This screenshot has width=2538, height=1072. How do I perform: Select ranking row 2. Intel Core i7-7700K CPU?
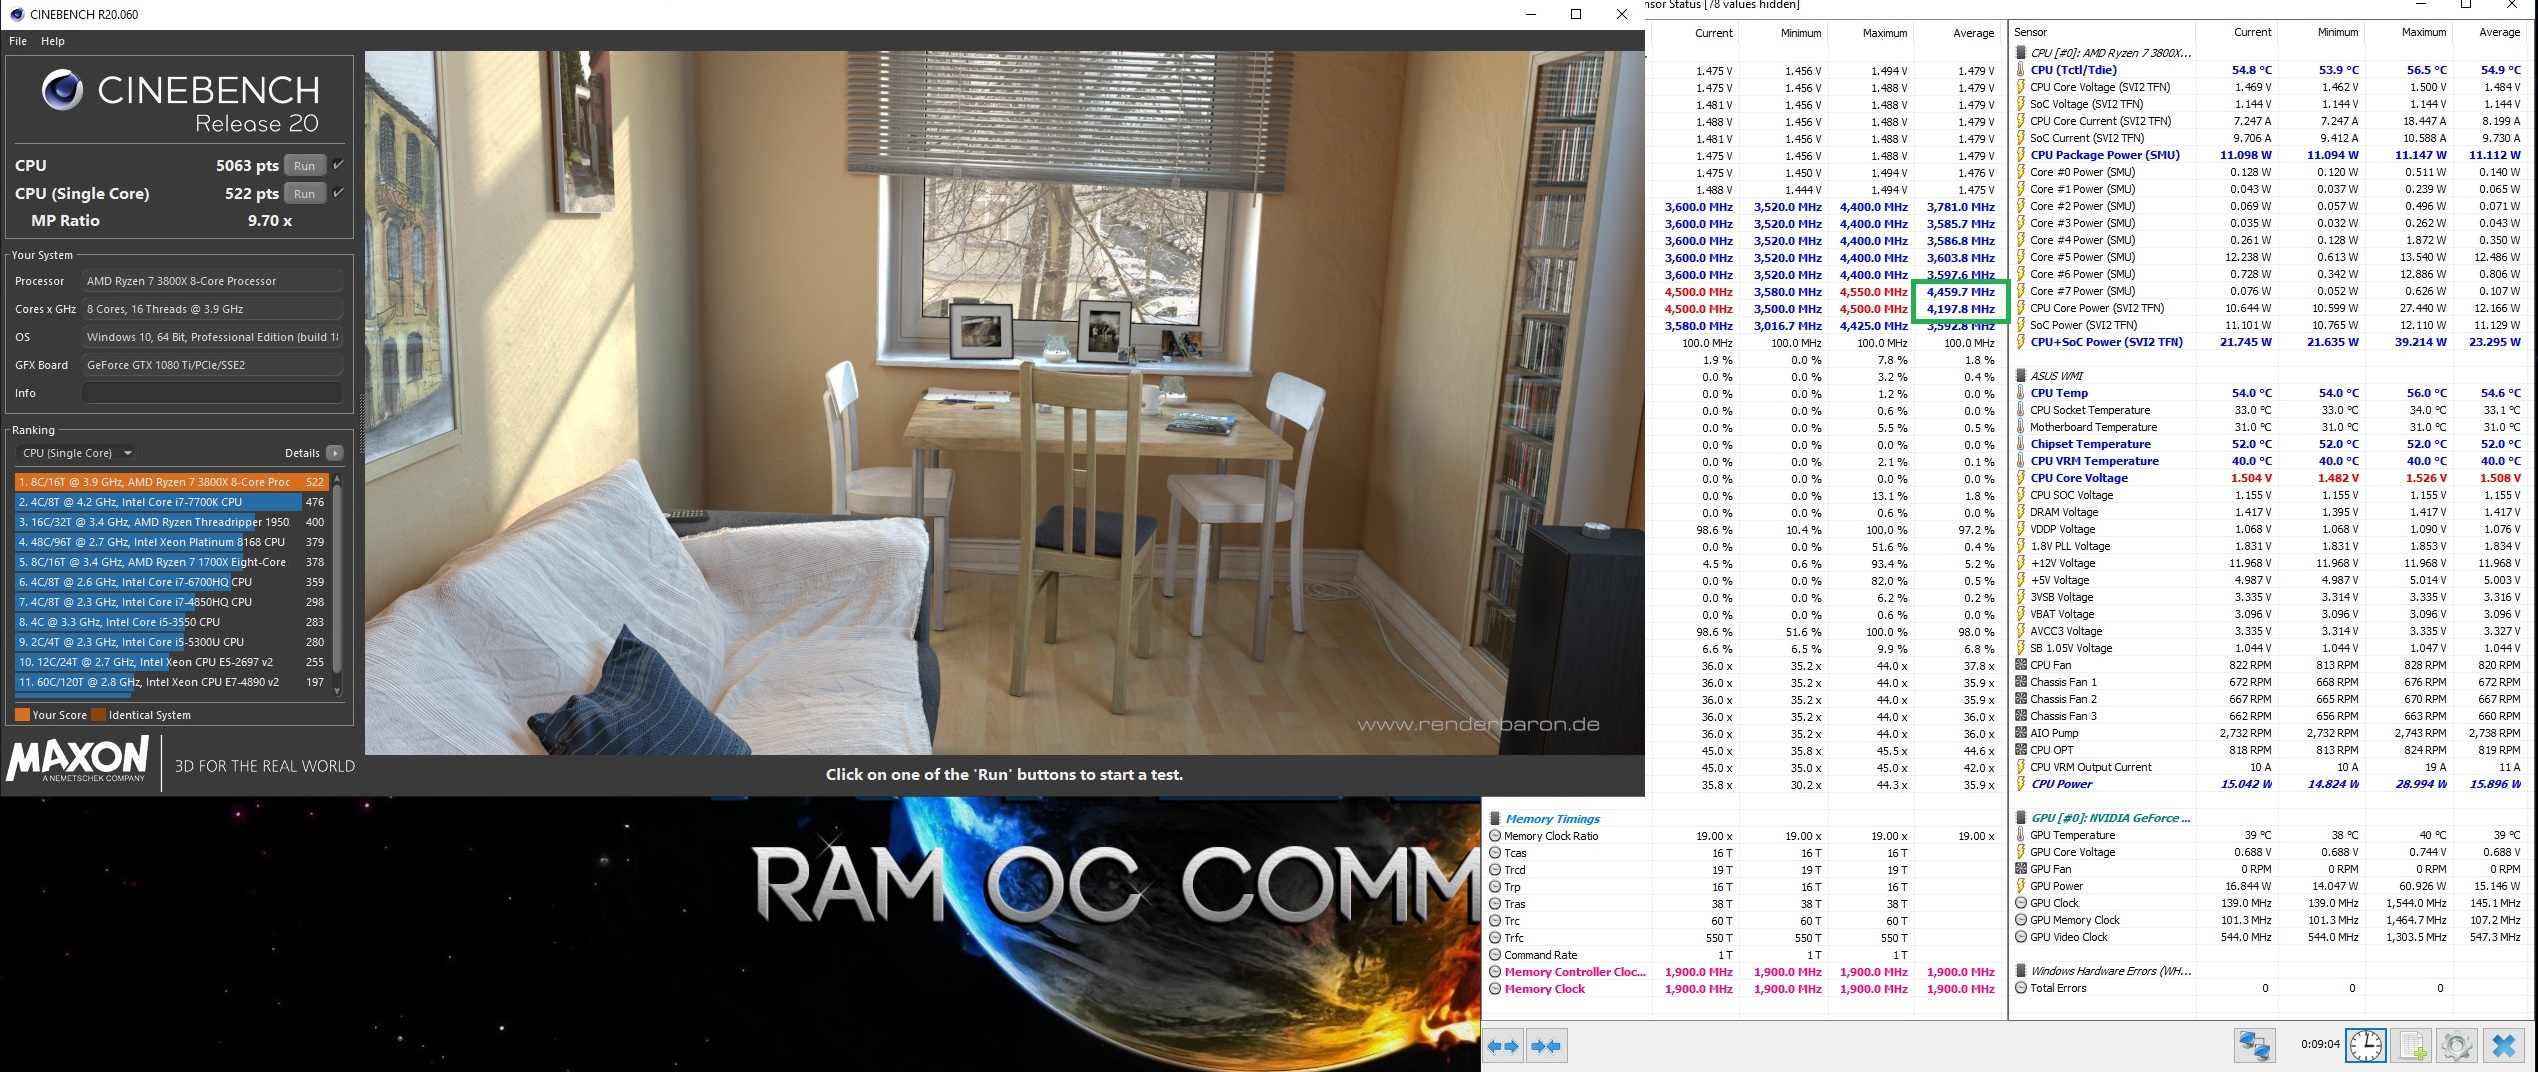pyautogui.click(x=171, y=502)
